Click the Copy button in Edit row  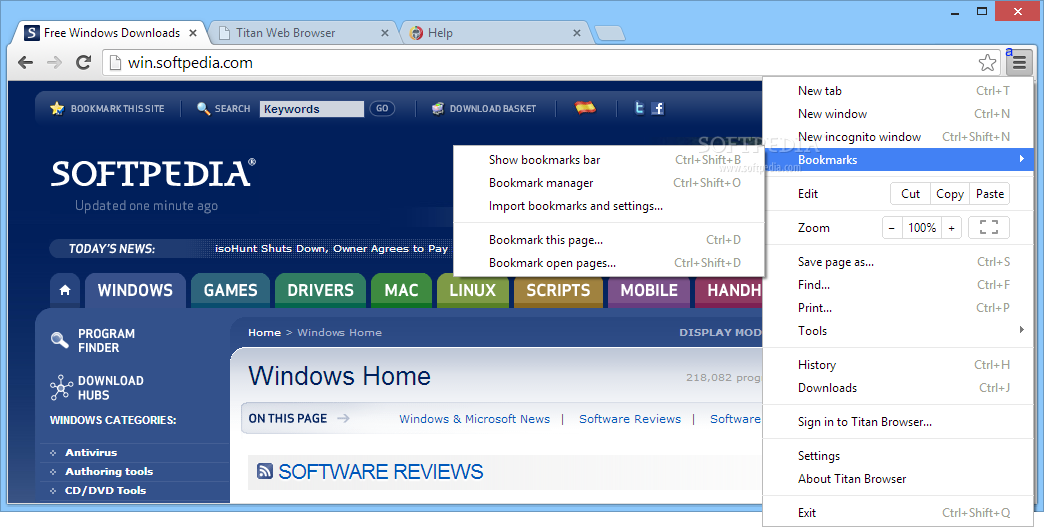[x=949, y=194]
